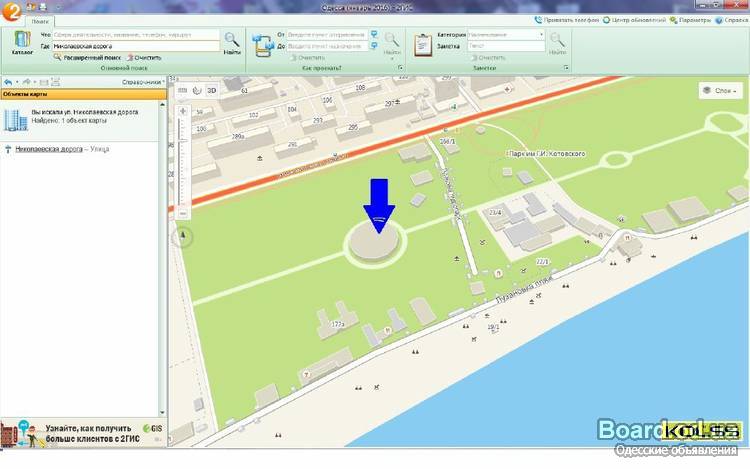Open the Каталог catalog icon

(22, 41)
